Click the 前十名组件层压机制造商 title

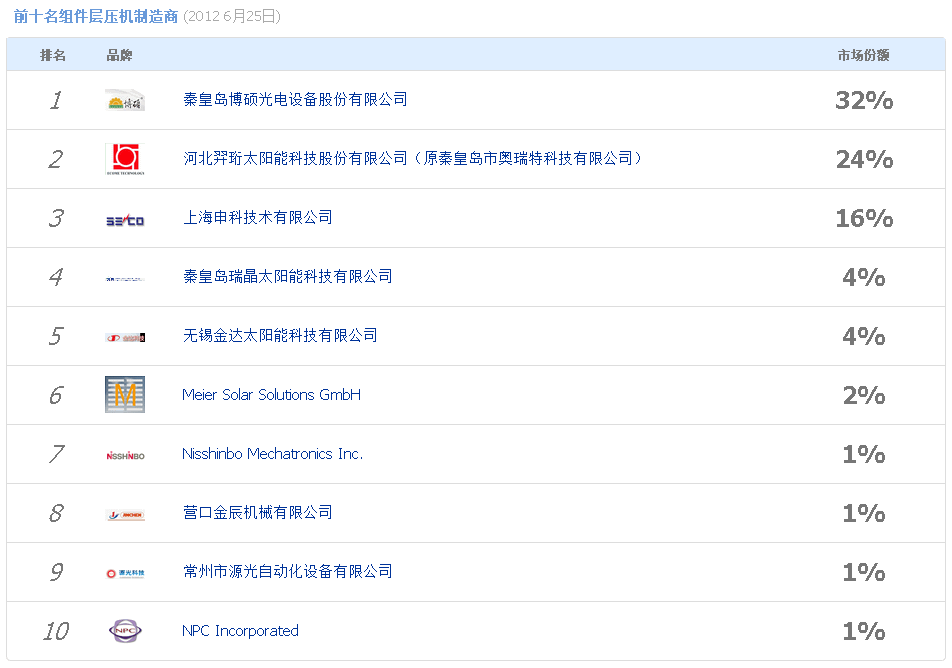pyautogui.click(x=96, y=16)
